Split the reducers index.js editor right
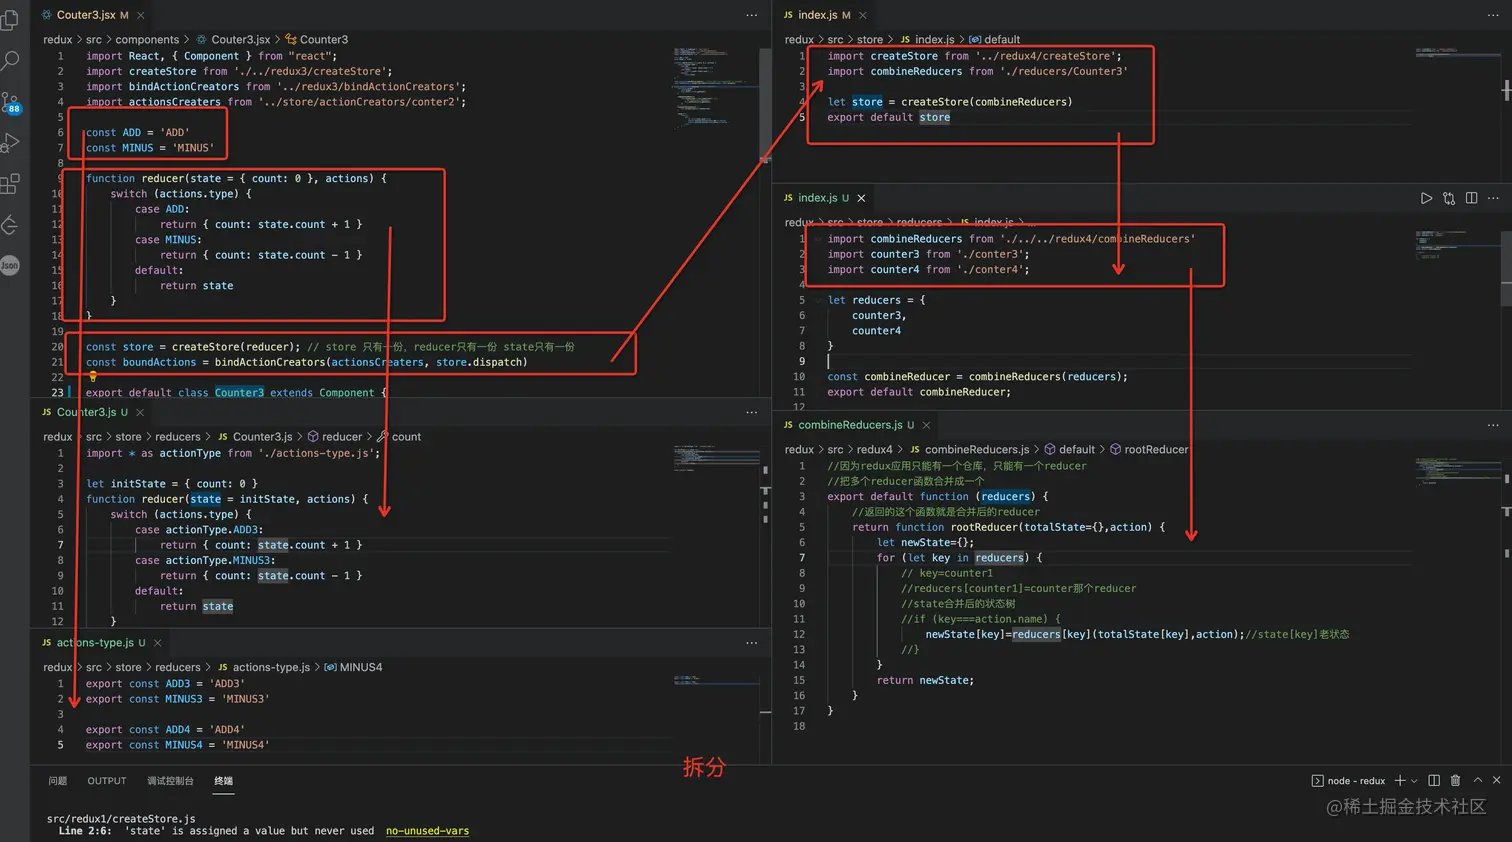 pyautogui.click(x=1471, y=198)
